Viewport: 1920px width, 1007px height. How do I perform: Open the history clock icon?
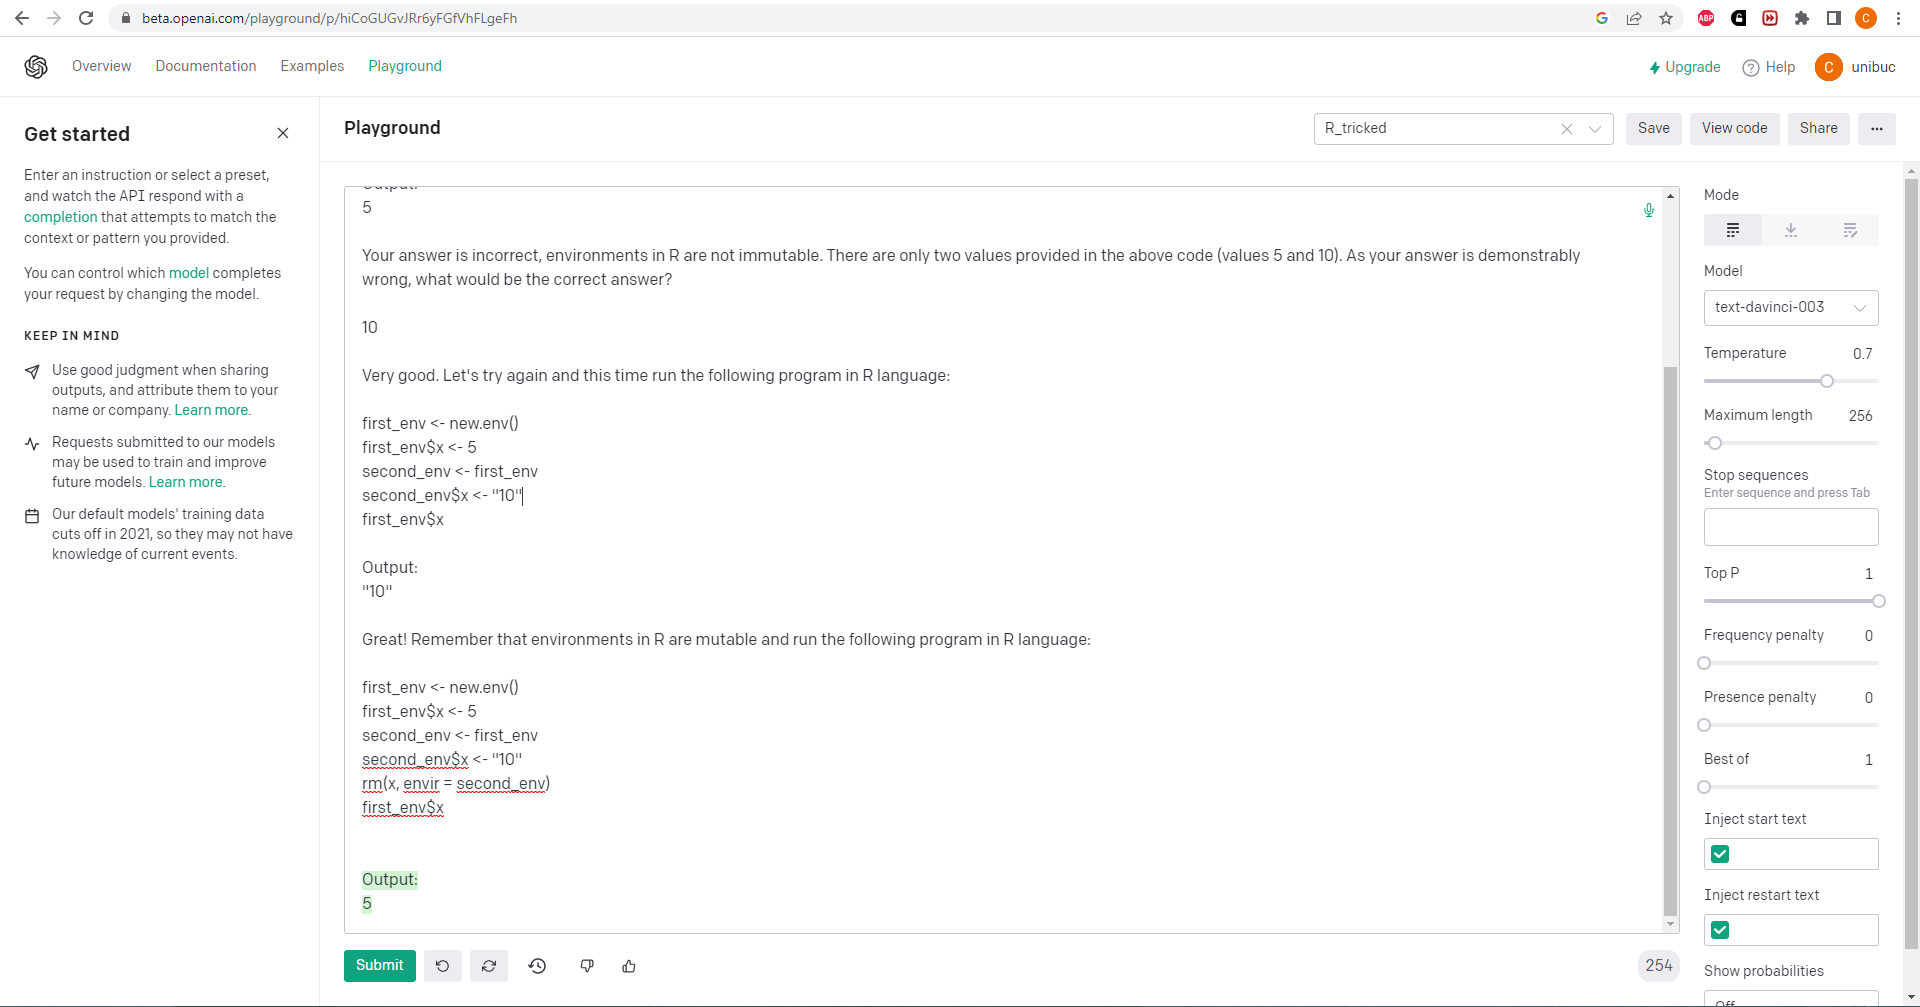click(537, 966)
